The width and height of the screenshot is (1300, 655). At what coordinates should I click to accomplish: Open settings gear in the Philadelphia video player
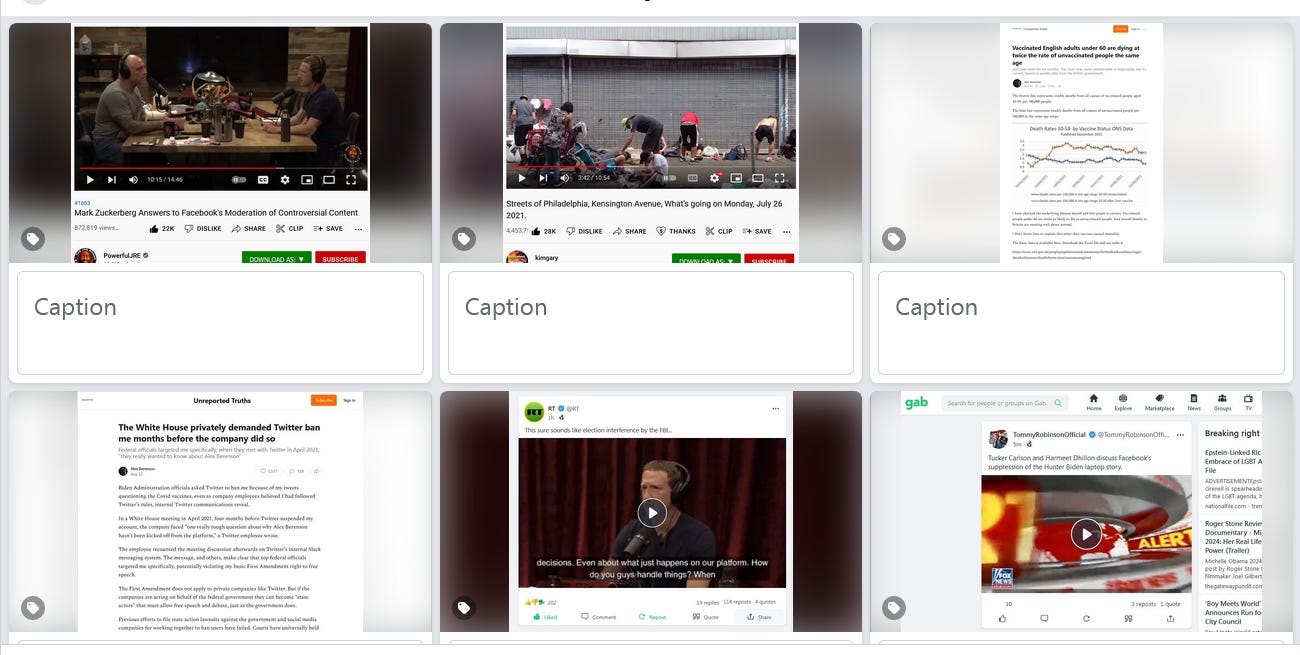(715, 178)
